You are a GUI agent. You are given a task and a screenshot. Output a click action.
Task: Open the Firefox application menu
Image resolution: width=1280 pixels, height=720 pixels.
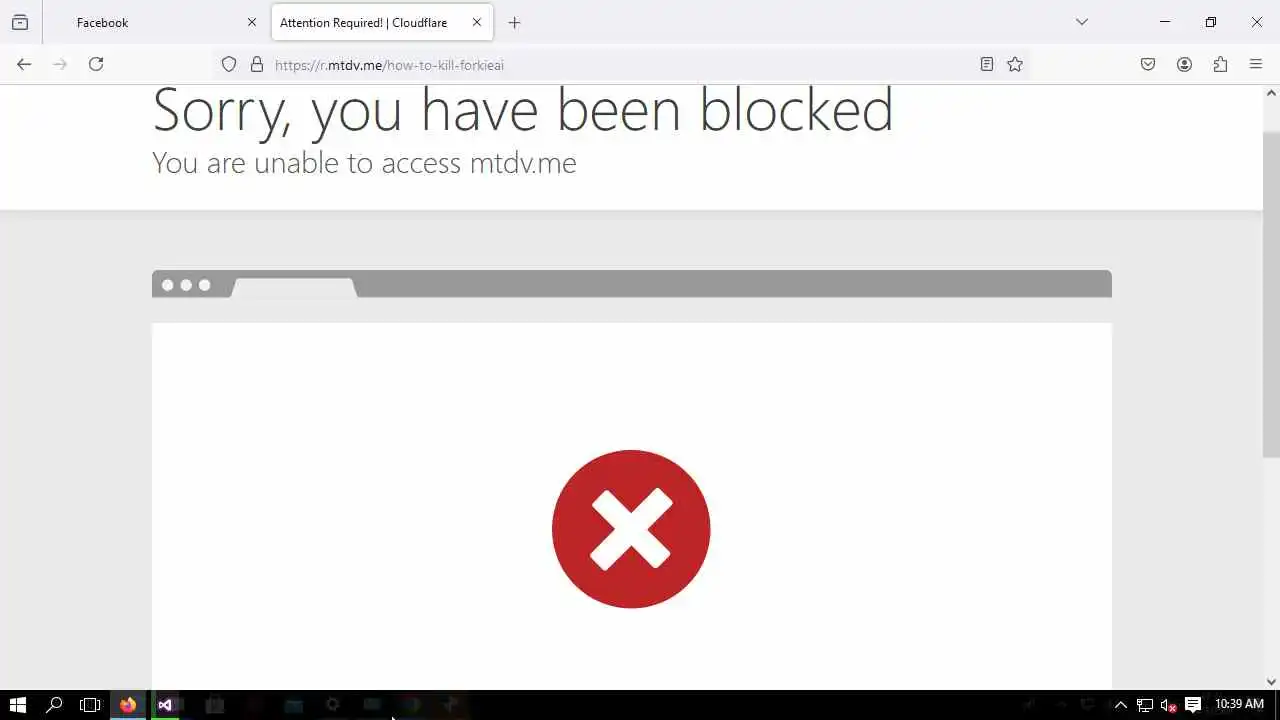[x=1256, y=64]
